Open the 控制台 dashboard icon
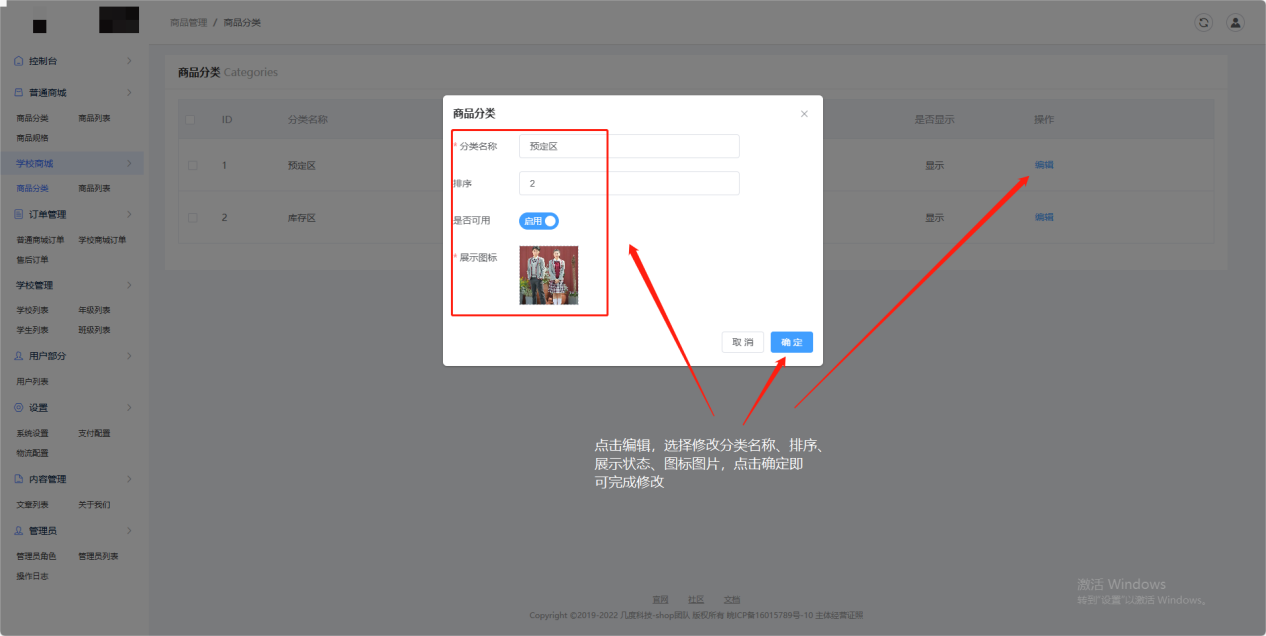1266x636 pixels. pos(17,61)
